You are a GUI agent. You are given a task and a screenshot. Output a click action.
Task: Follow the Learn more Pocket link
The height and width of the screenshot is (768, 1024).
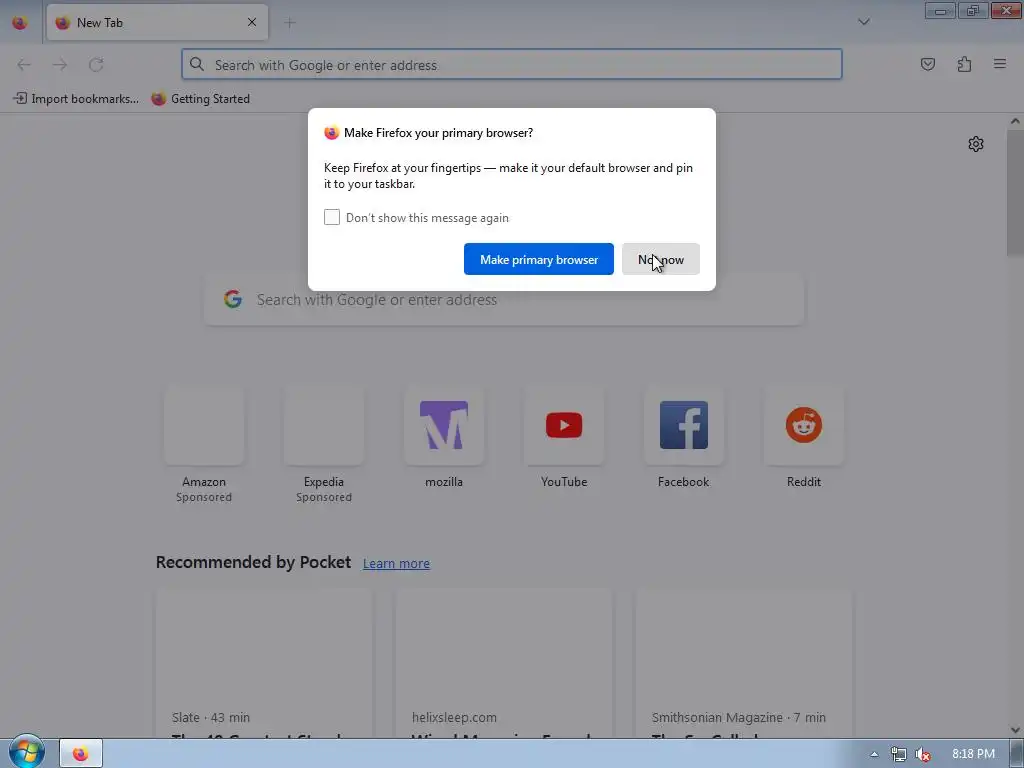[396, 563]
